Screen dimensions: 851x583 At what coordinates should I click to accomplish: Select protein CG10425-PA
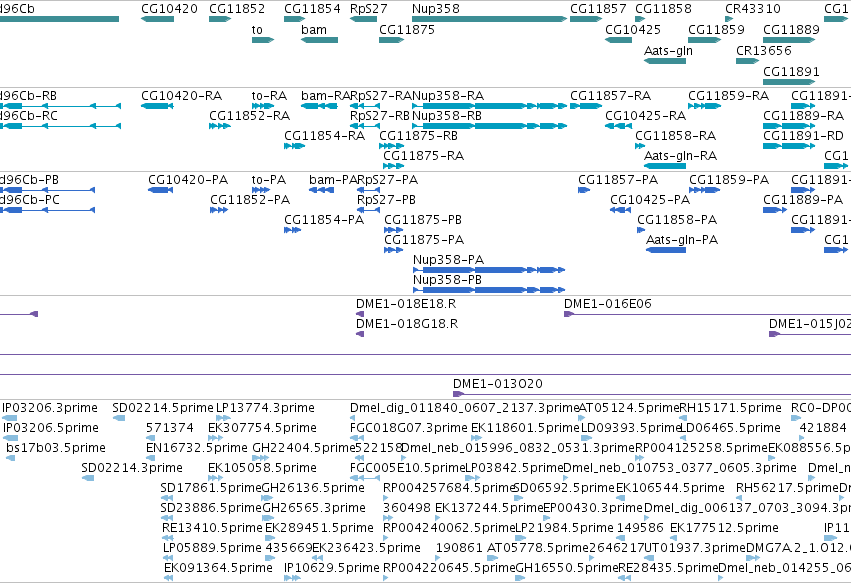[620, 210]
